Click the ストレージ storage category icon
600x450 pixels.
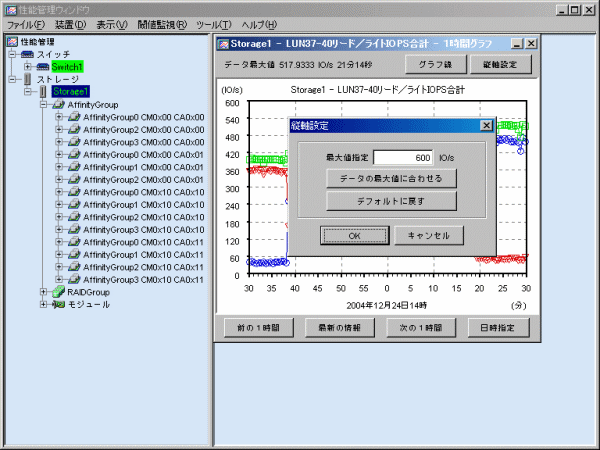pyautogui.click(x=28, y=79)
